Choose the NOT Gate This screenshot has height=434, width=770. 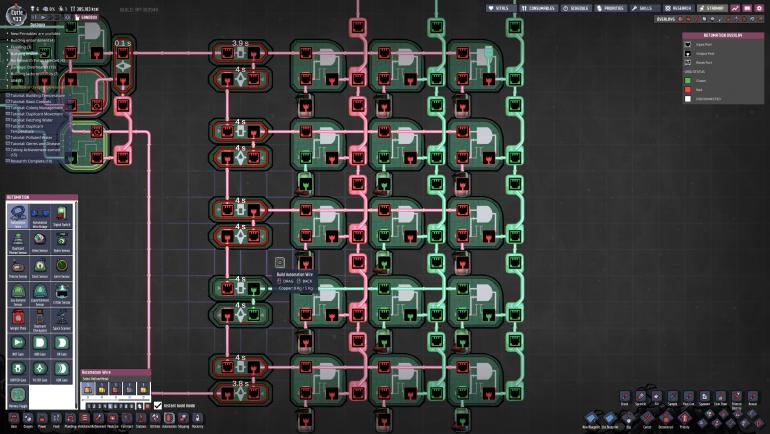point(18,346)
